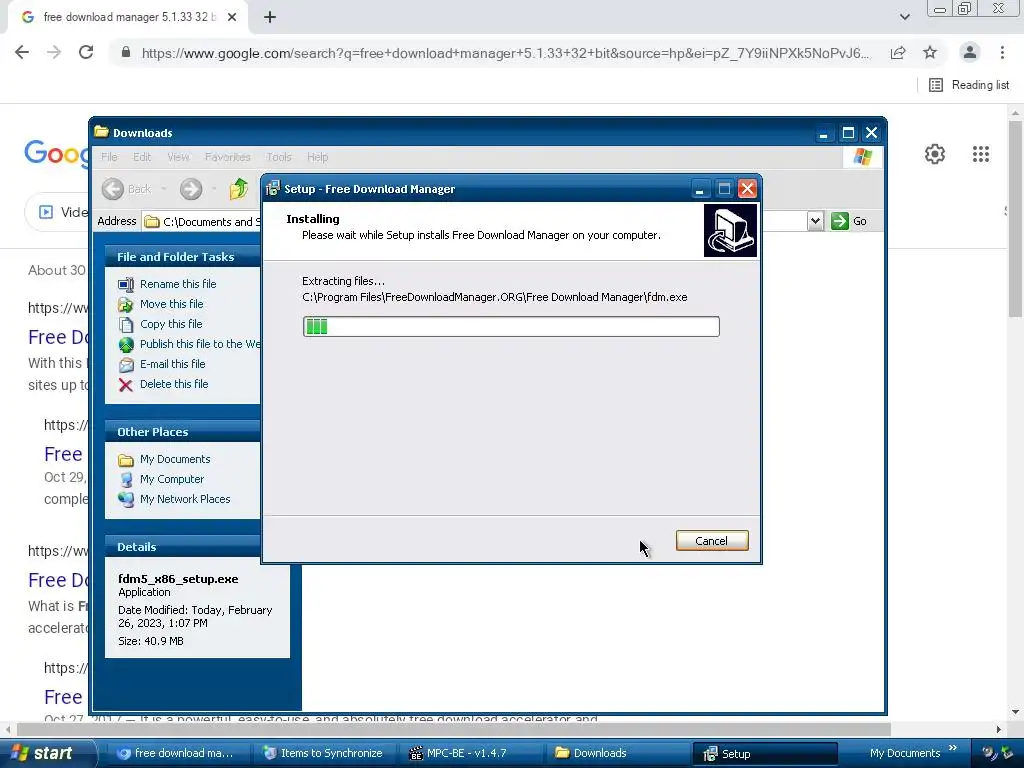The image size is (1024, 768).
Task: Click the Explorer Back button
Action: pos(127,189)
